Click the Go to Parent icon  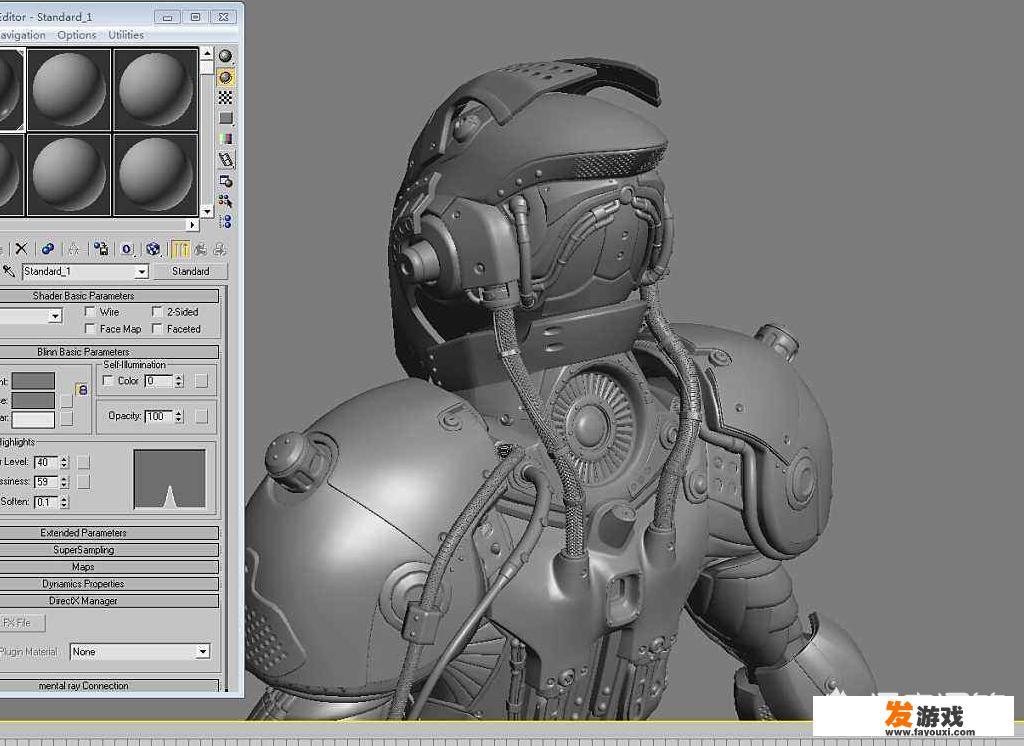201,249
